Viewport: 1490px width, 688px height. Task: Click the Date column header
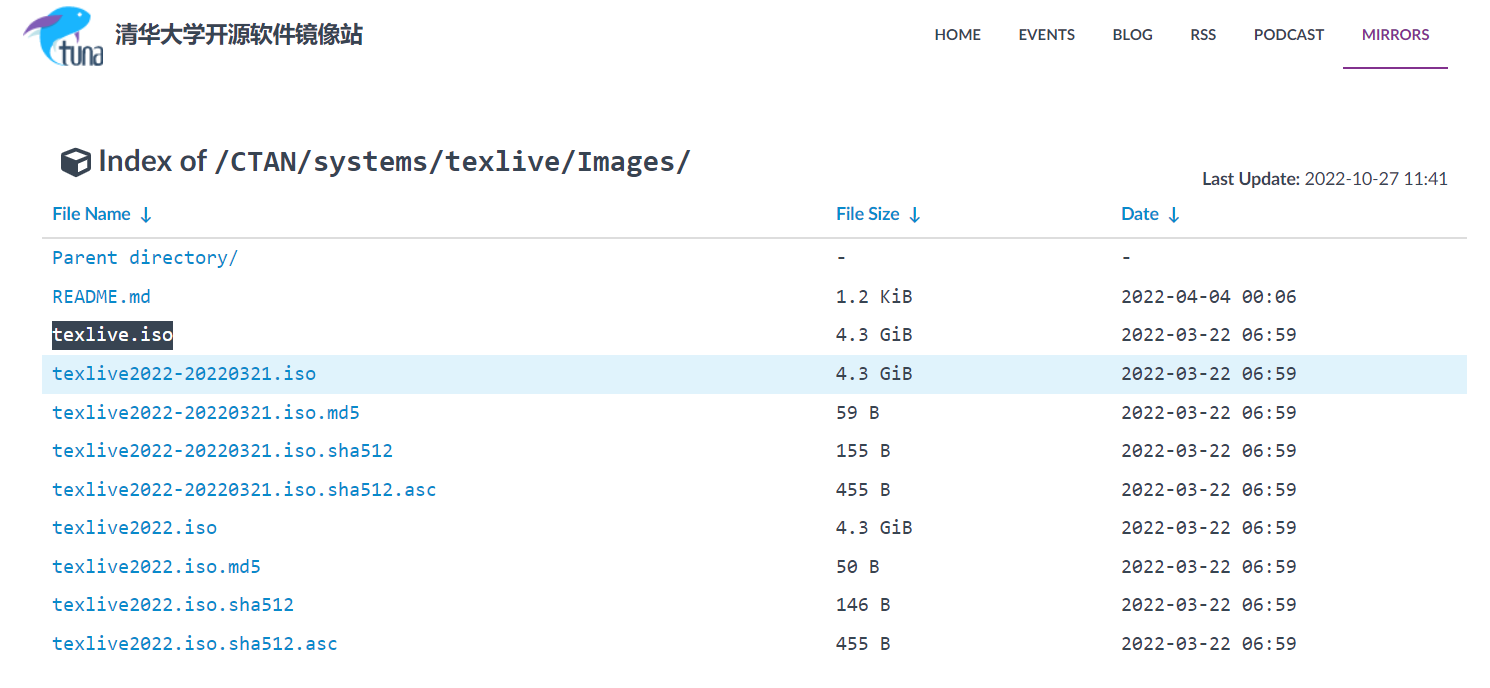(1139, 214)
